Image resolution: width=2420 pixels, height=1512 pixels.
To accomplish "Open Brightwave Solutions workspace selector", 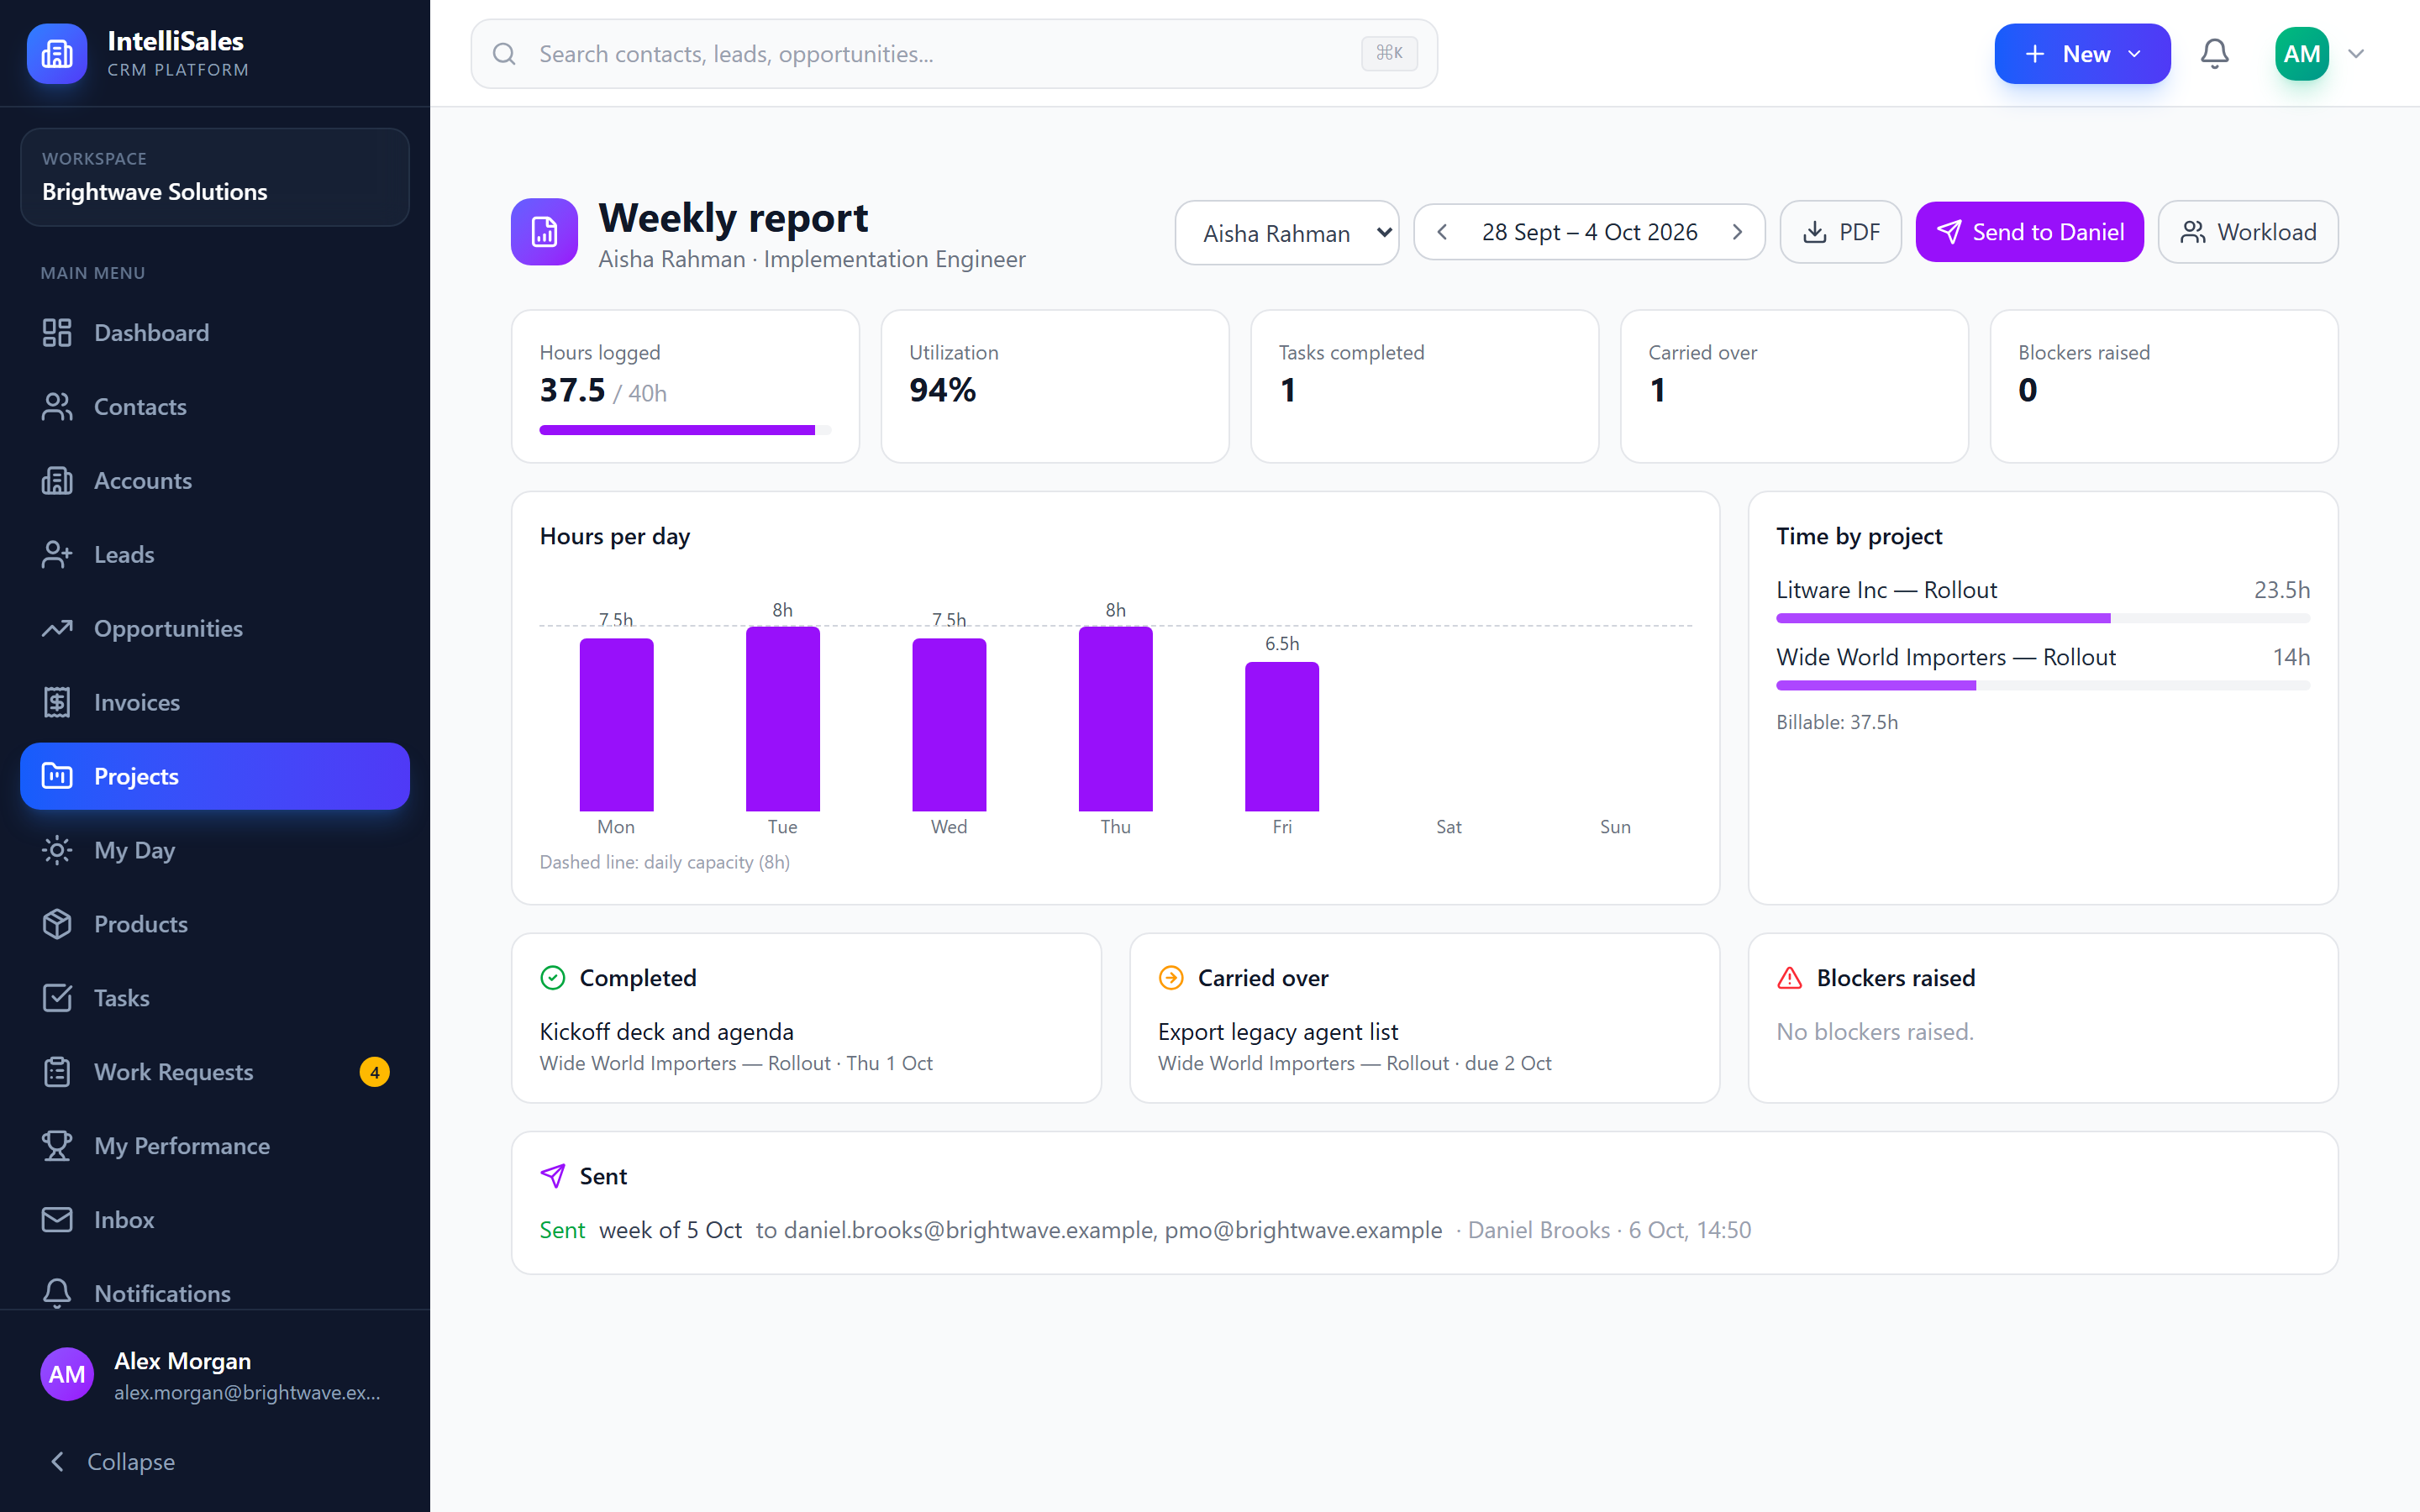I will pos(215,177).
